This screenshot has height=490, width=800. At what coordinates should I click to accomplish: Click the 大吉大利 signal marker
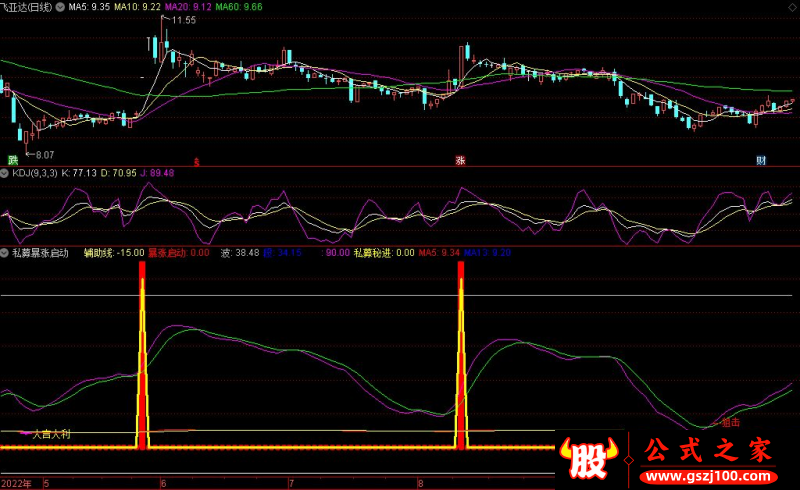51,435
